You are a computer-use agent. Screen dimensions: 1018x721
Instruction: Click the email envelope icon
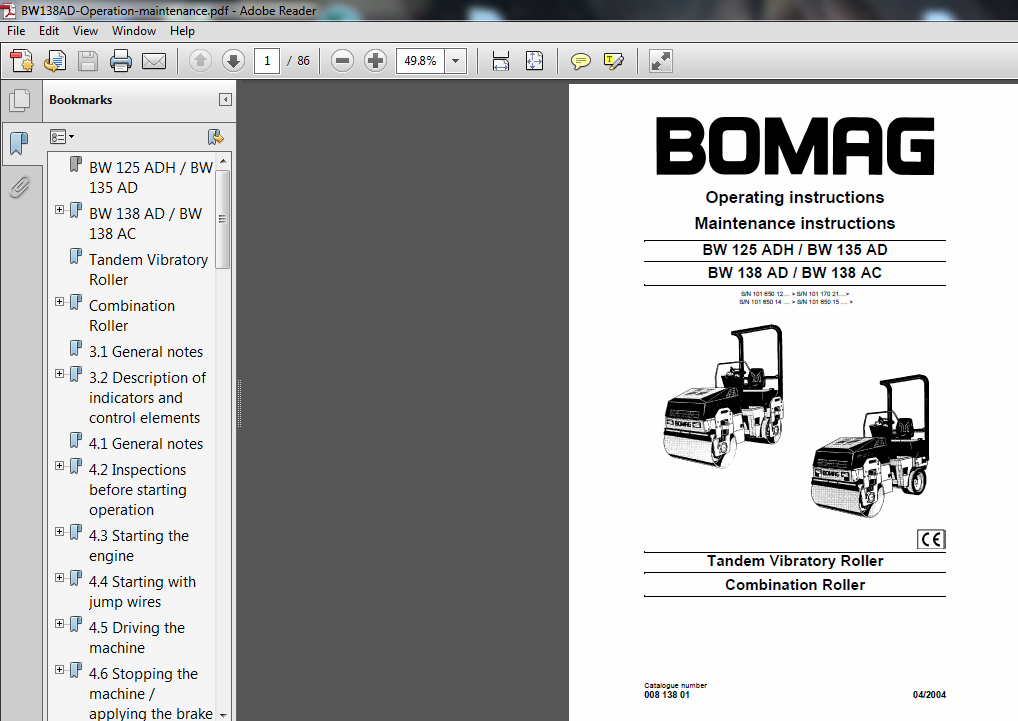(x=154, y=61)
